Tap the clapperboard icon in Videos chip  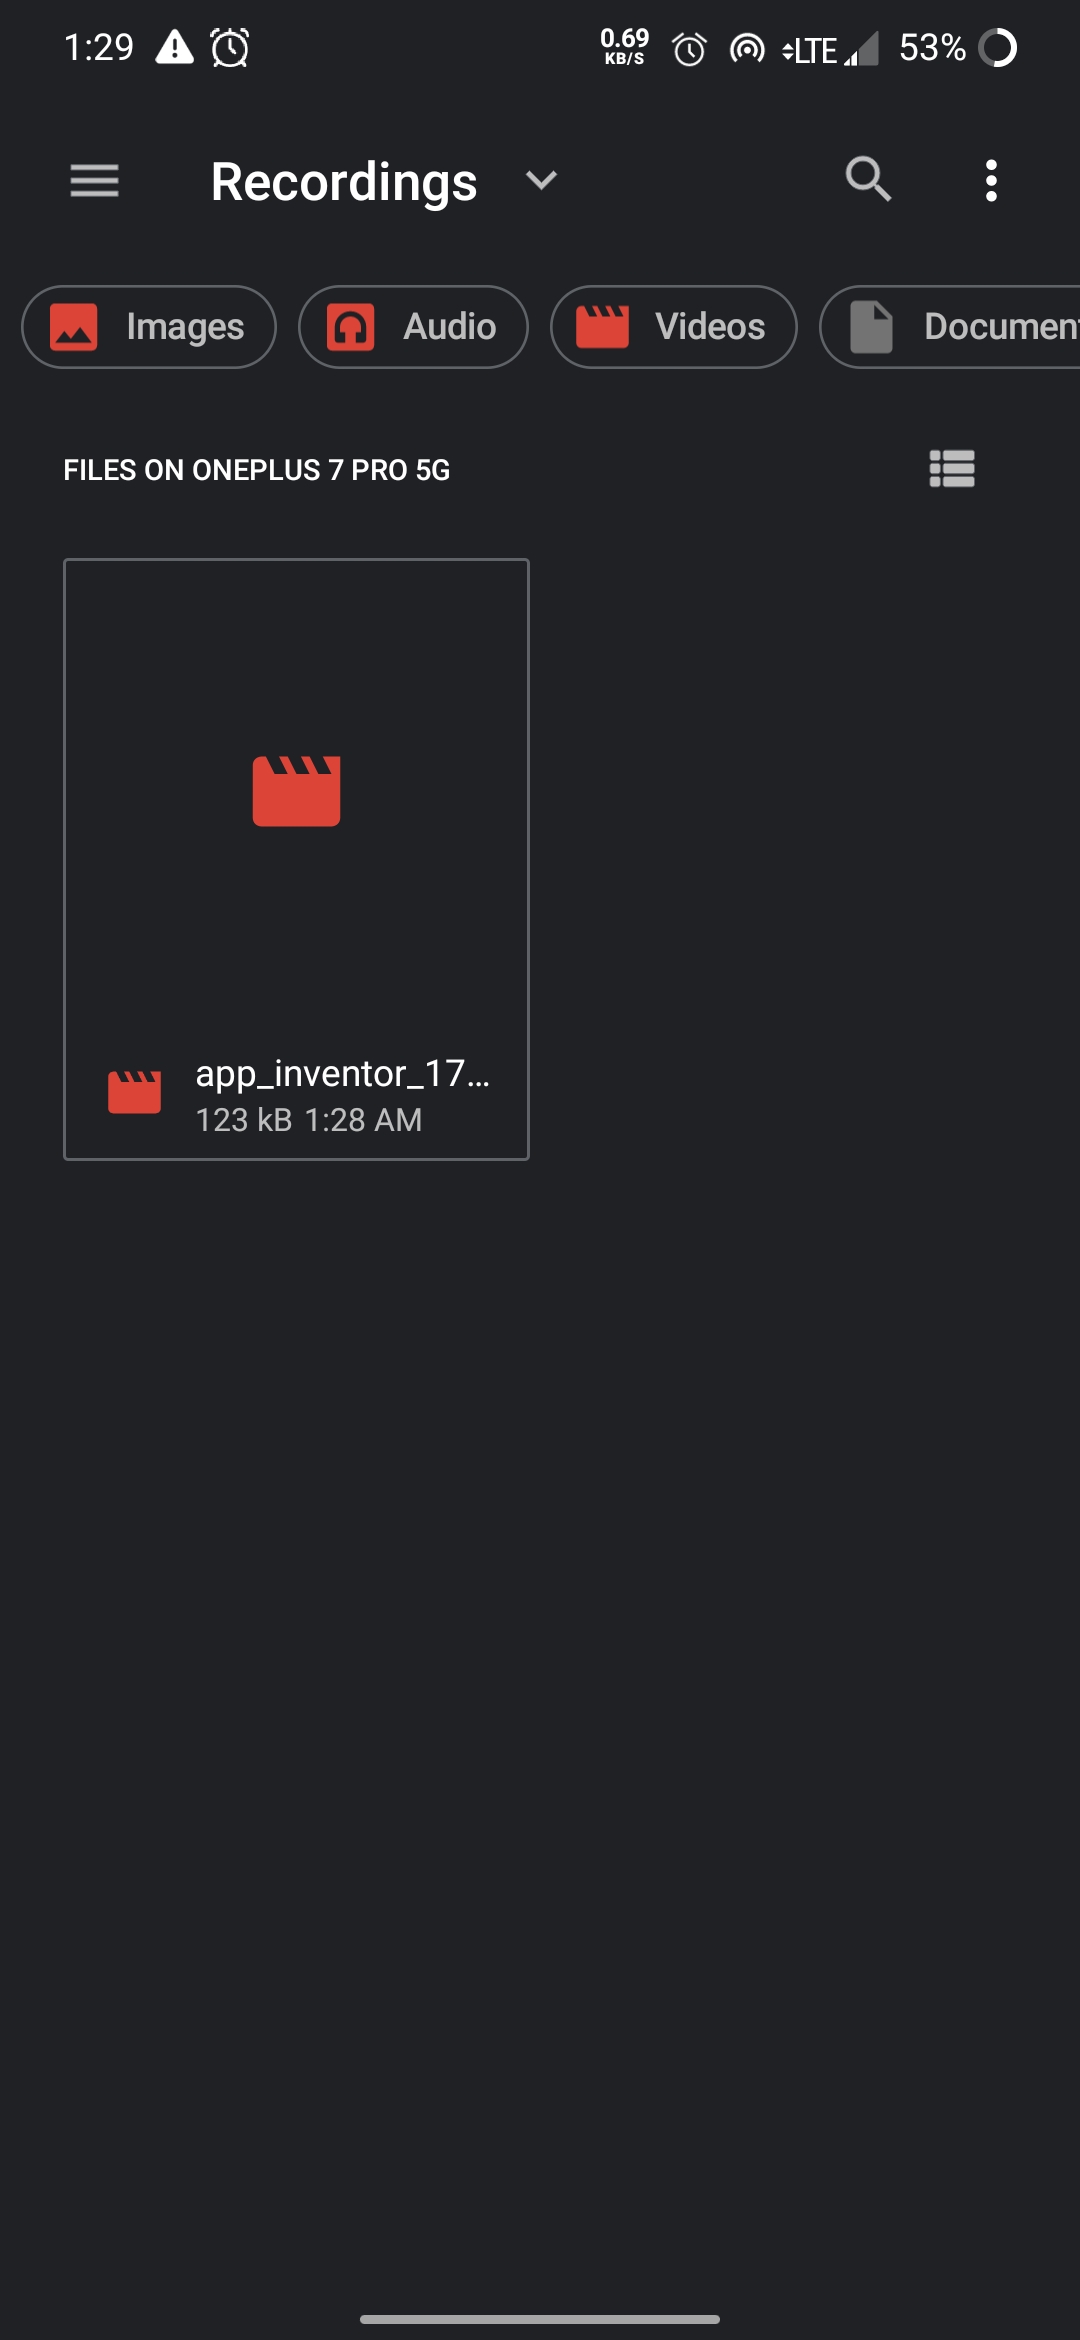(603, 327)
